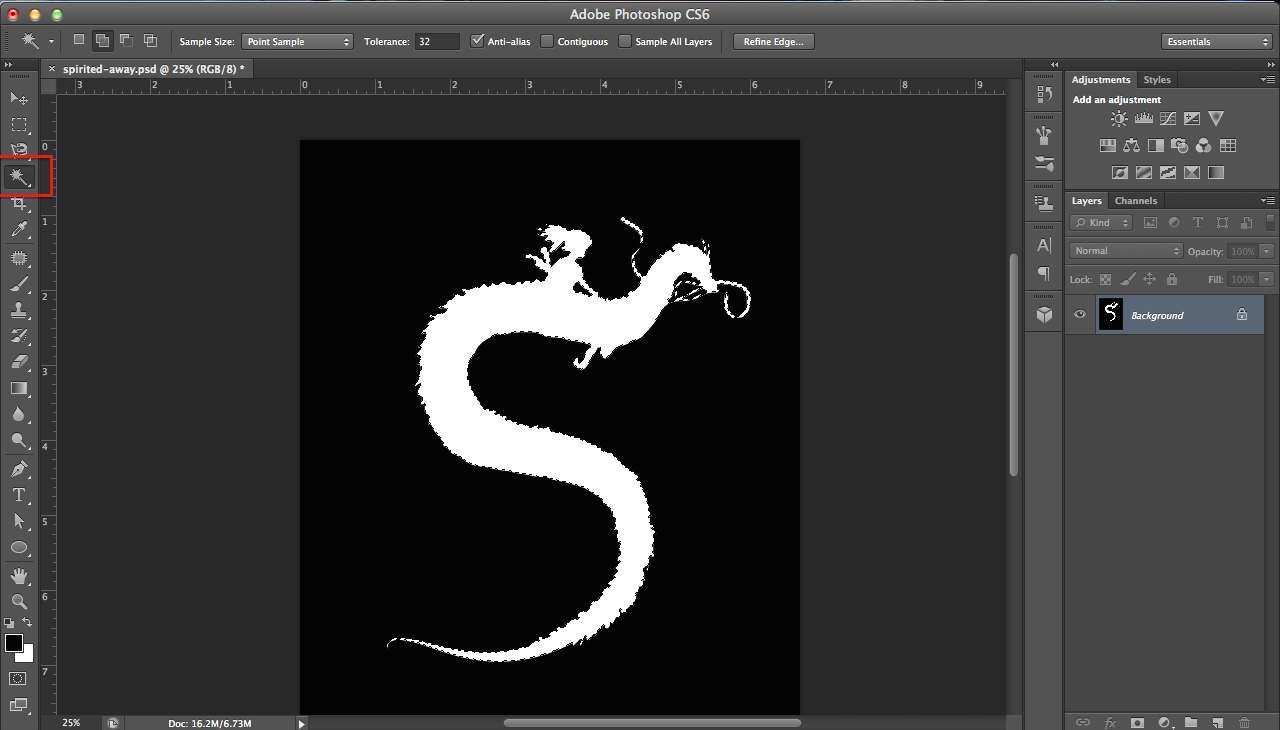Click the Refine Edge button
The height and width of the screenshot is (730, 1280).
click(x=774, y=41)
